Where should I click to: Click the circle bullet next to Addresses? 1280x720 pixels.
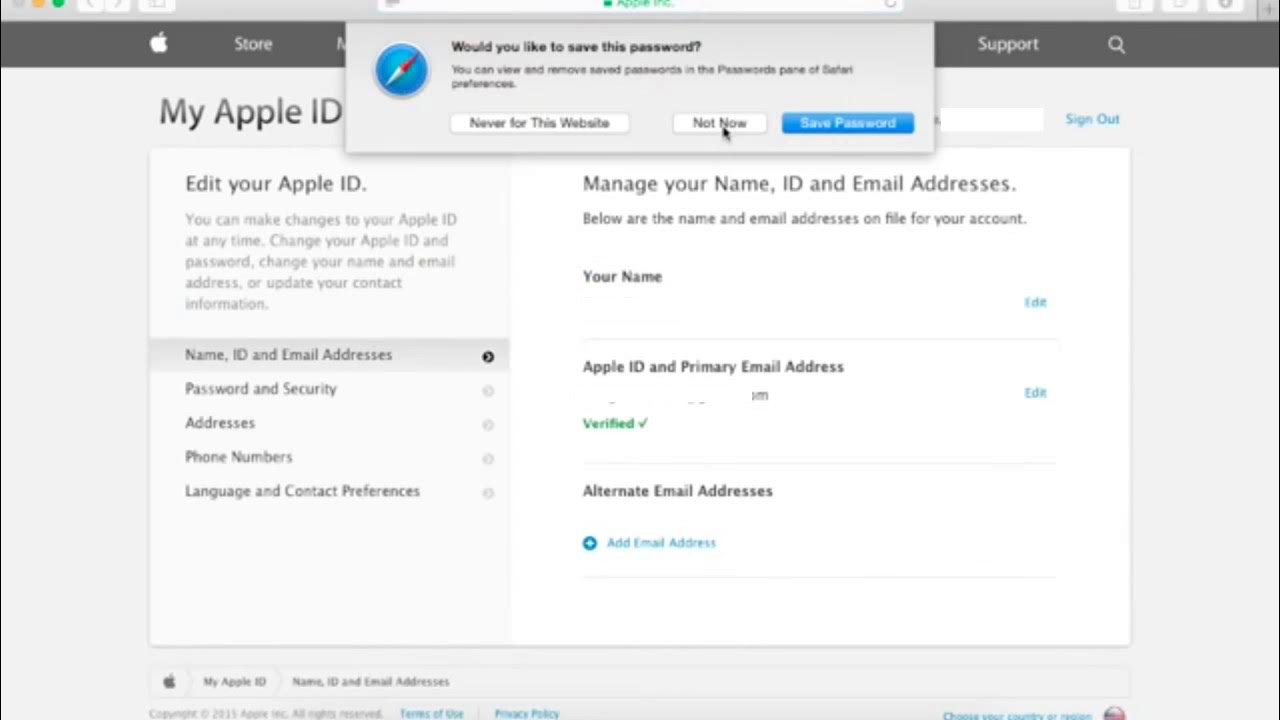488,424
